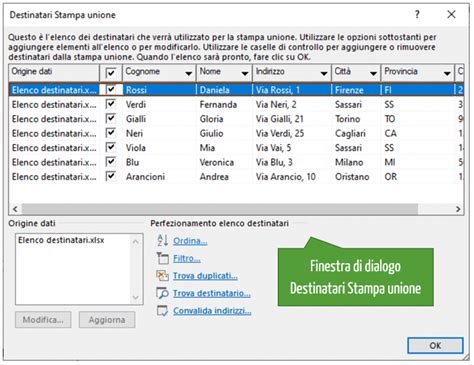This screenshot has height=365, width=474.
Task: Confirm with the OK button
Action: point(435,346)
